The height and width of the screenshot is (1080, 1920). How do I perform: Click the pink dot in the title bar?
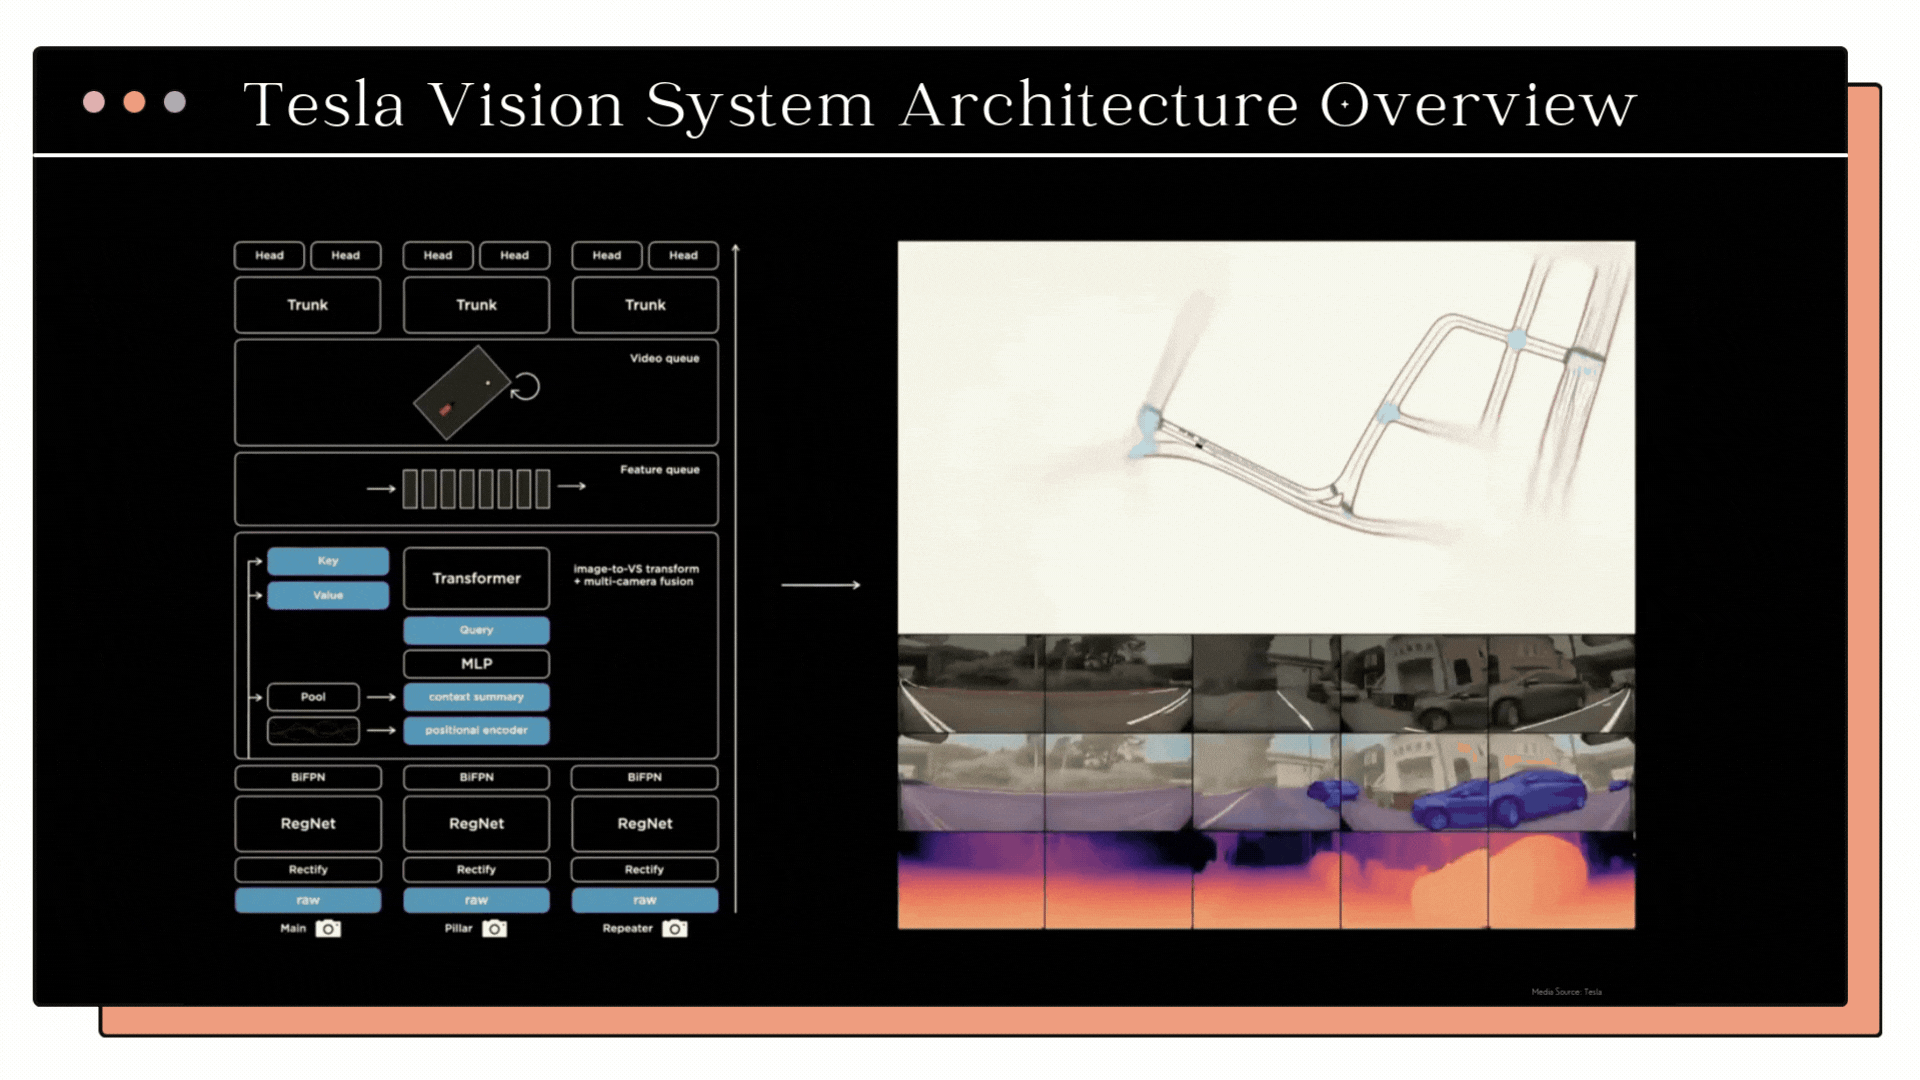point(94,102)
